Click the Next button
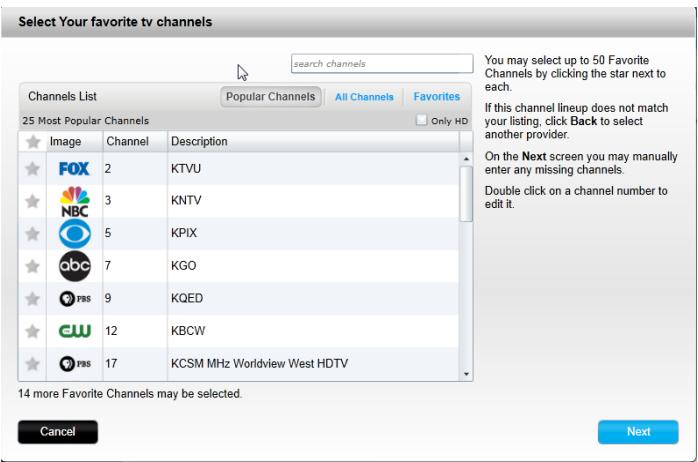Screen dimensions: 698x462 point(638,432)
